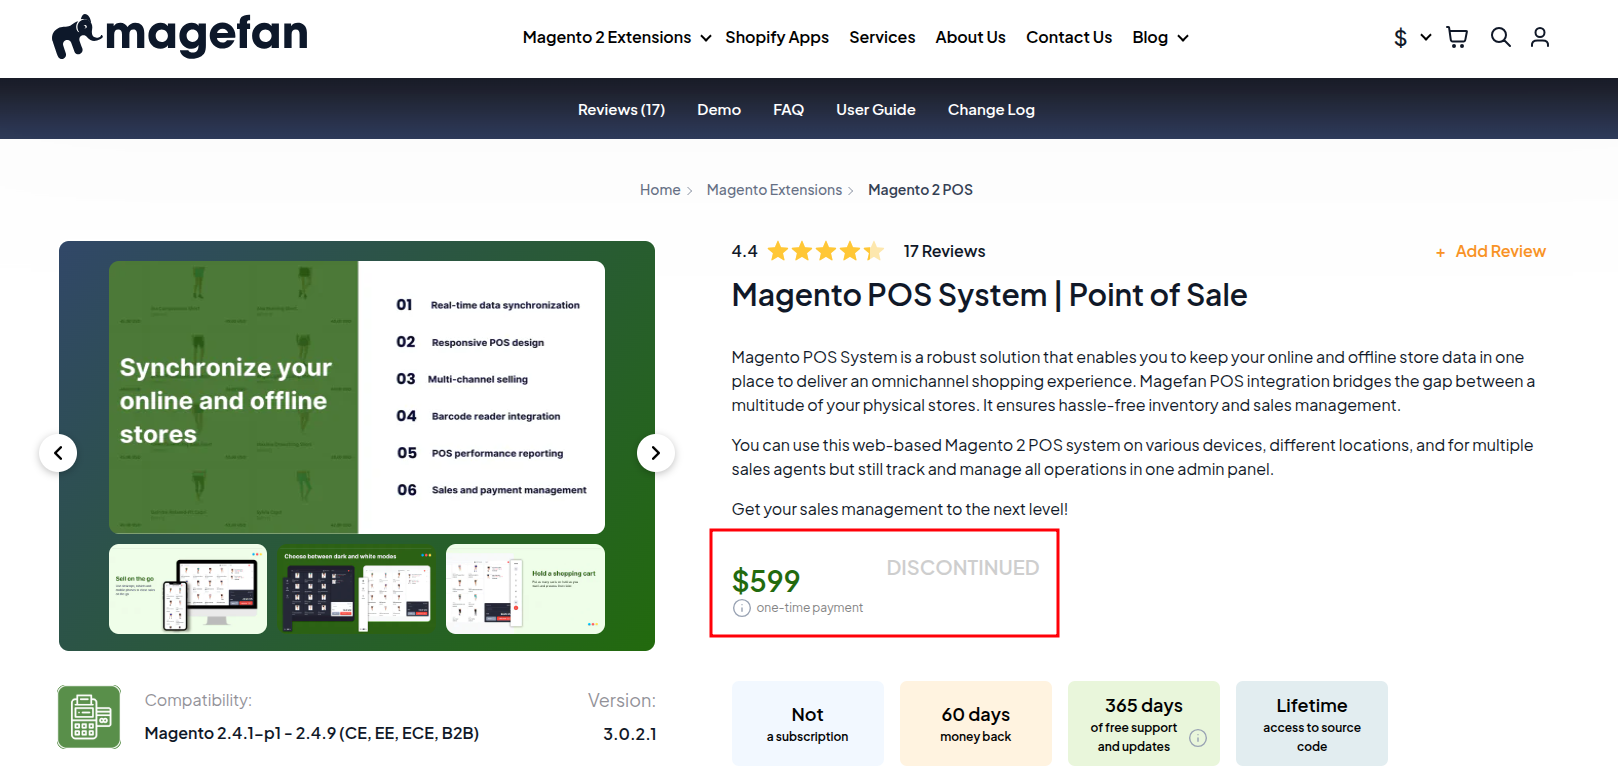Image resolution: width=1618 pixels, height=777 pixels.
Task: Expand the Magento 2 Extensions menu
Action: (x=617, y=37)
